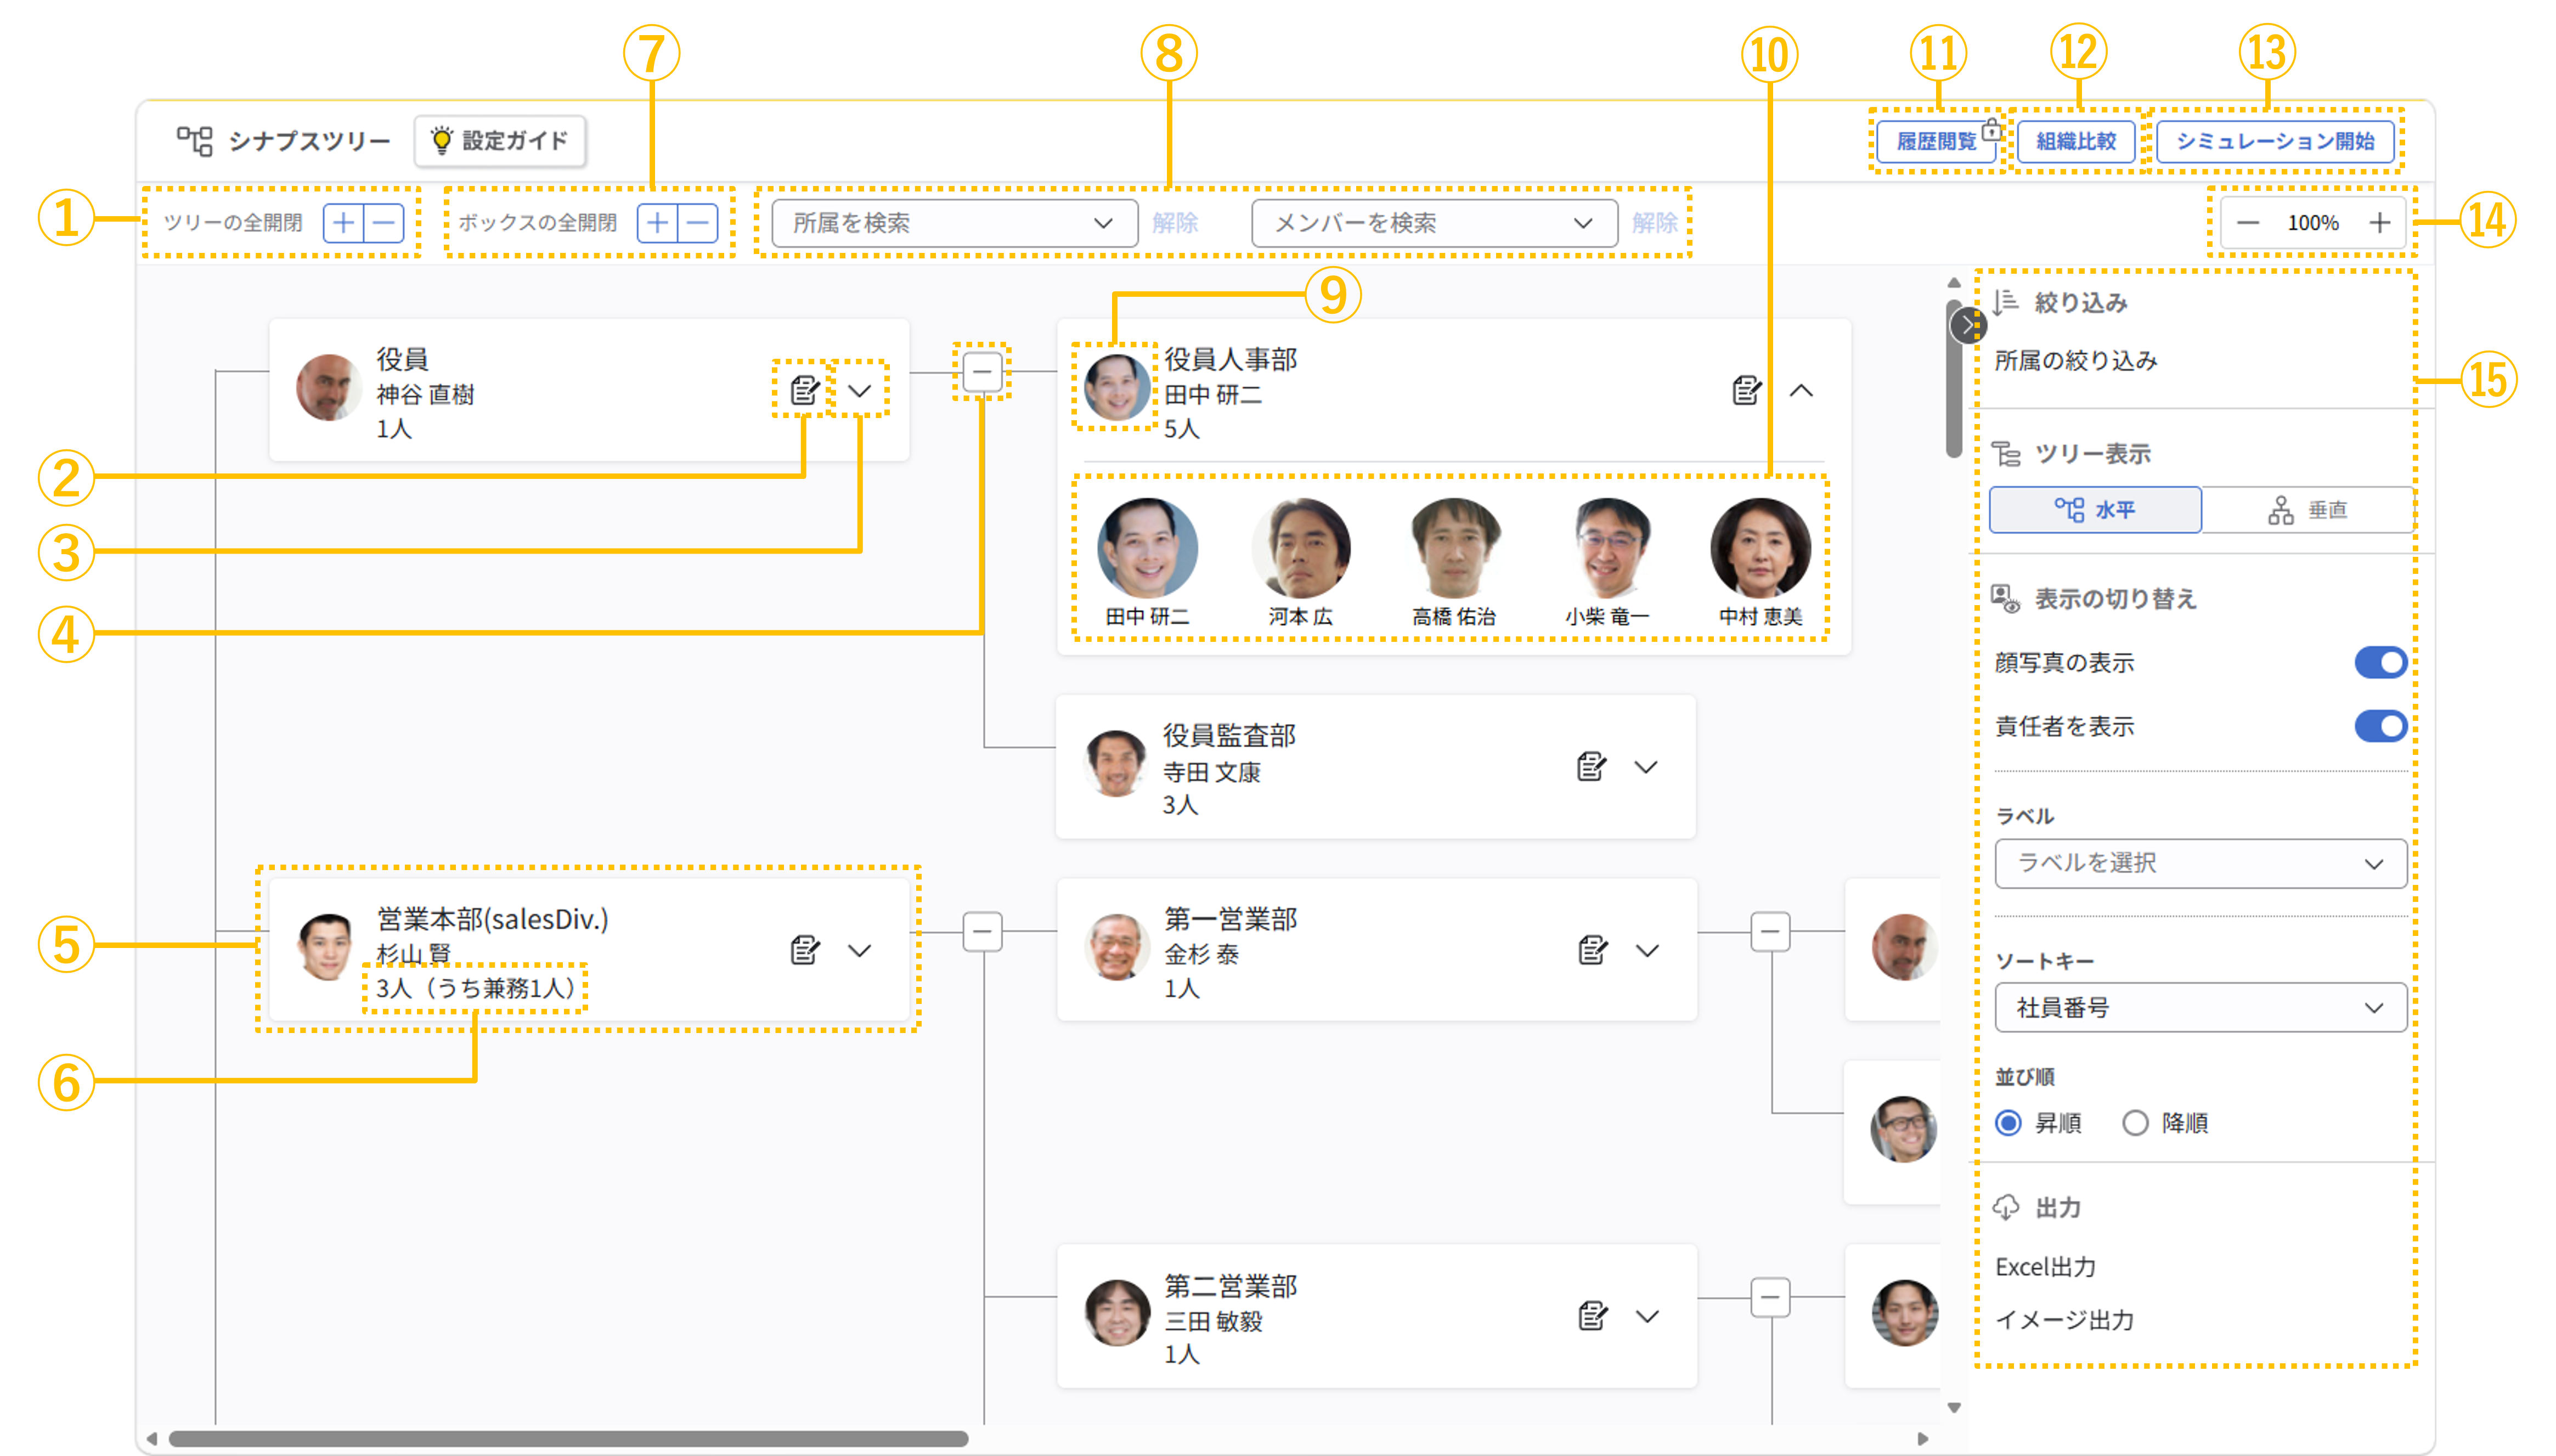Expand all boxes with plus button
2556x1456 pixels.
tap(657, 222)
